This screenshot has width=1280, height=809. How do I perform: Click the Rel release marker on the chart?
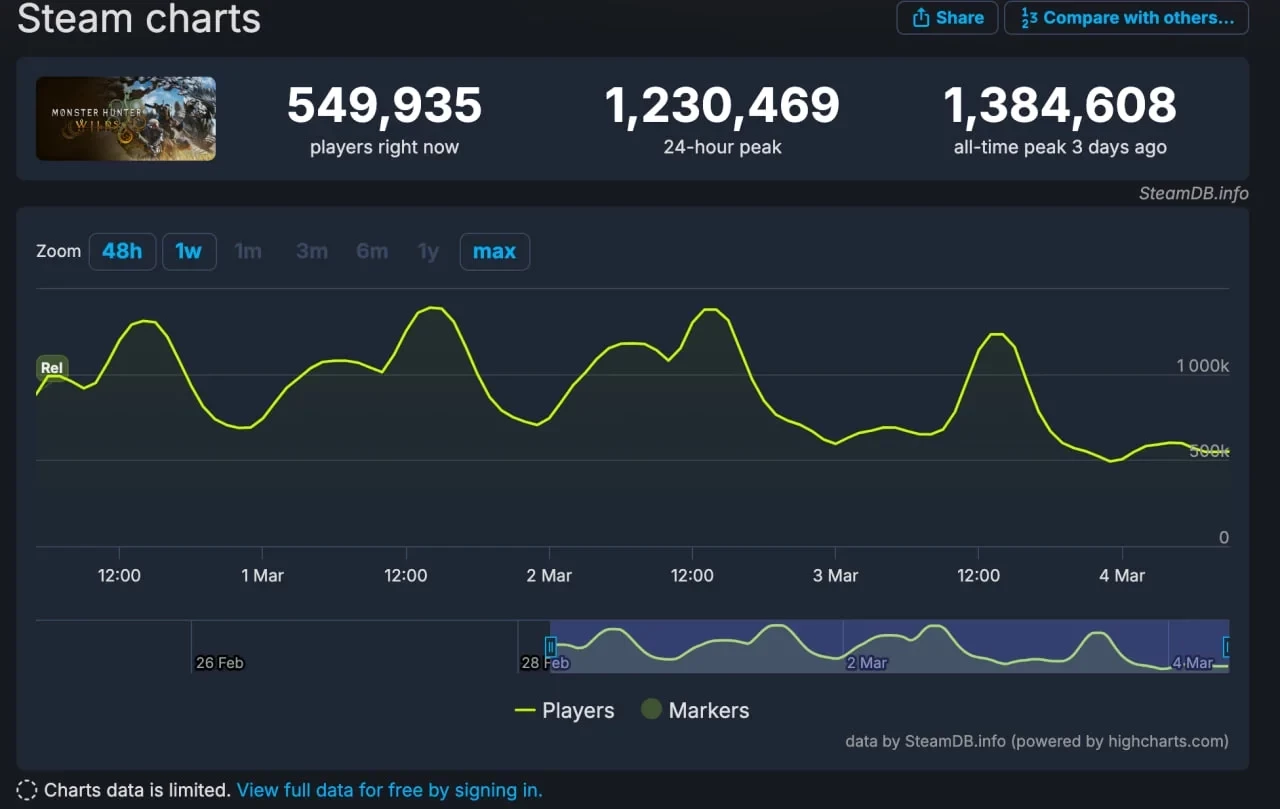[52, 368]
